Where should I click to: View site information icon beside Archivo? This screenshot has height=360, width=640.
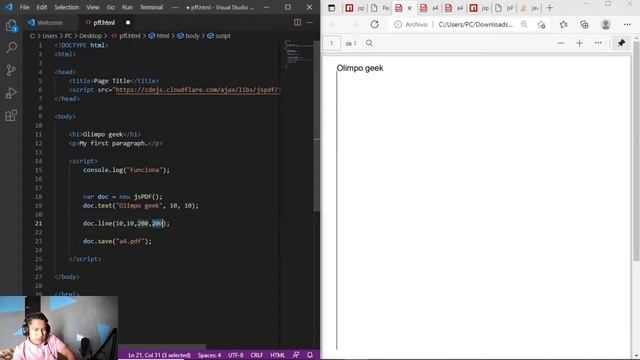(398, 24)
